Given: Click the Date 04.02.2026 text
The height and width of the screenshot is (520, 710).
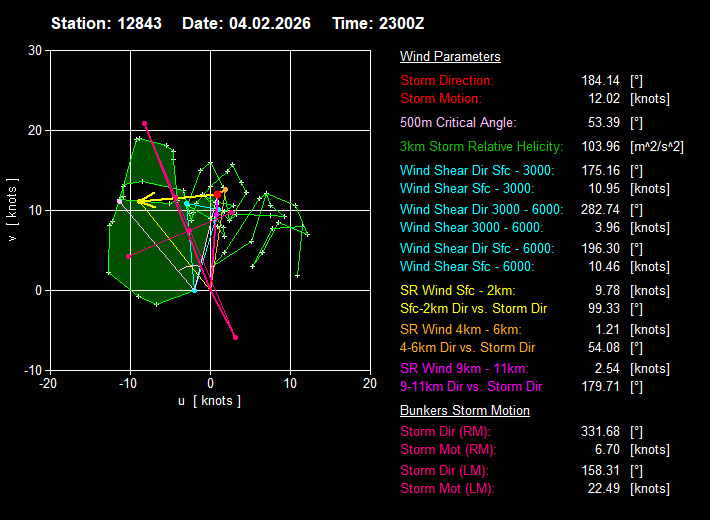Looking at the screenshot, I should 244,23.
